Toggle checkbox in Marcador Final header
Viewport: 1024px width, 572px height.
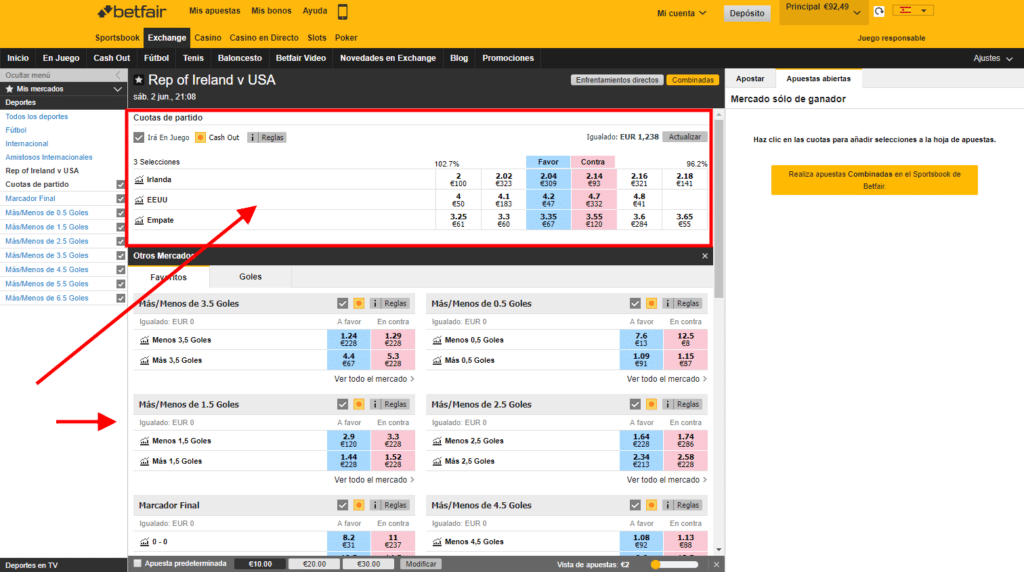(342, 505)
